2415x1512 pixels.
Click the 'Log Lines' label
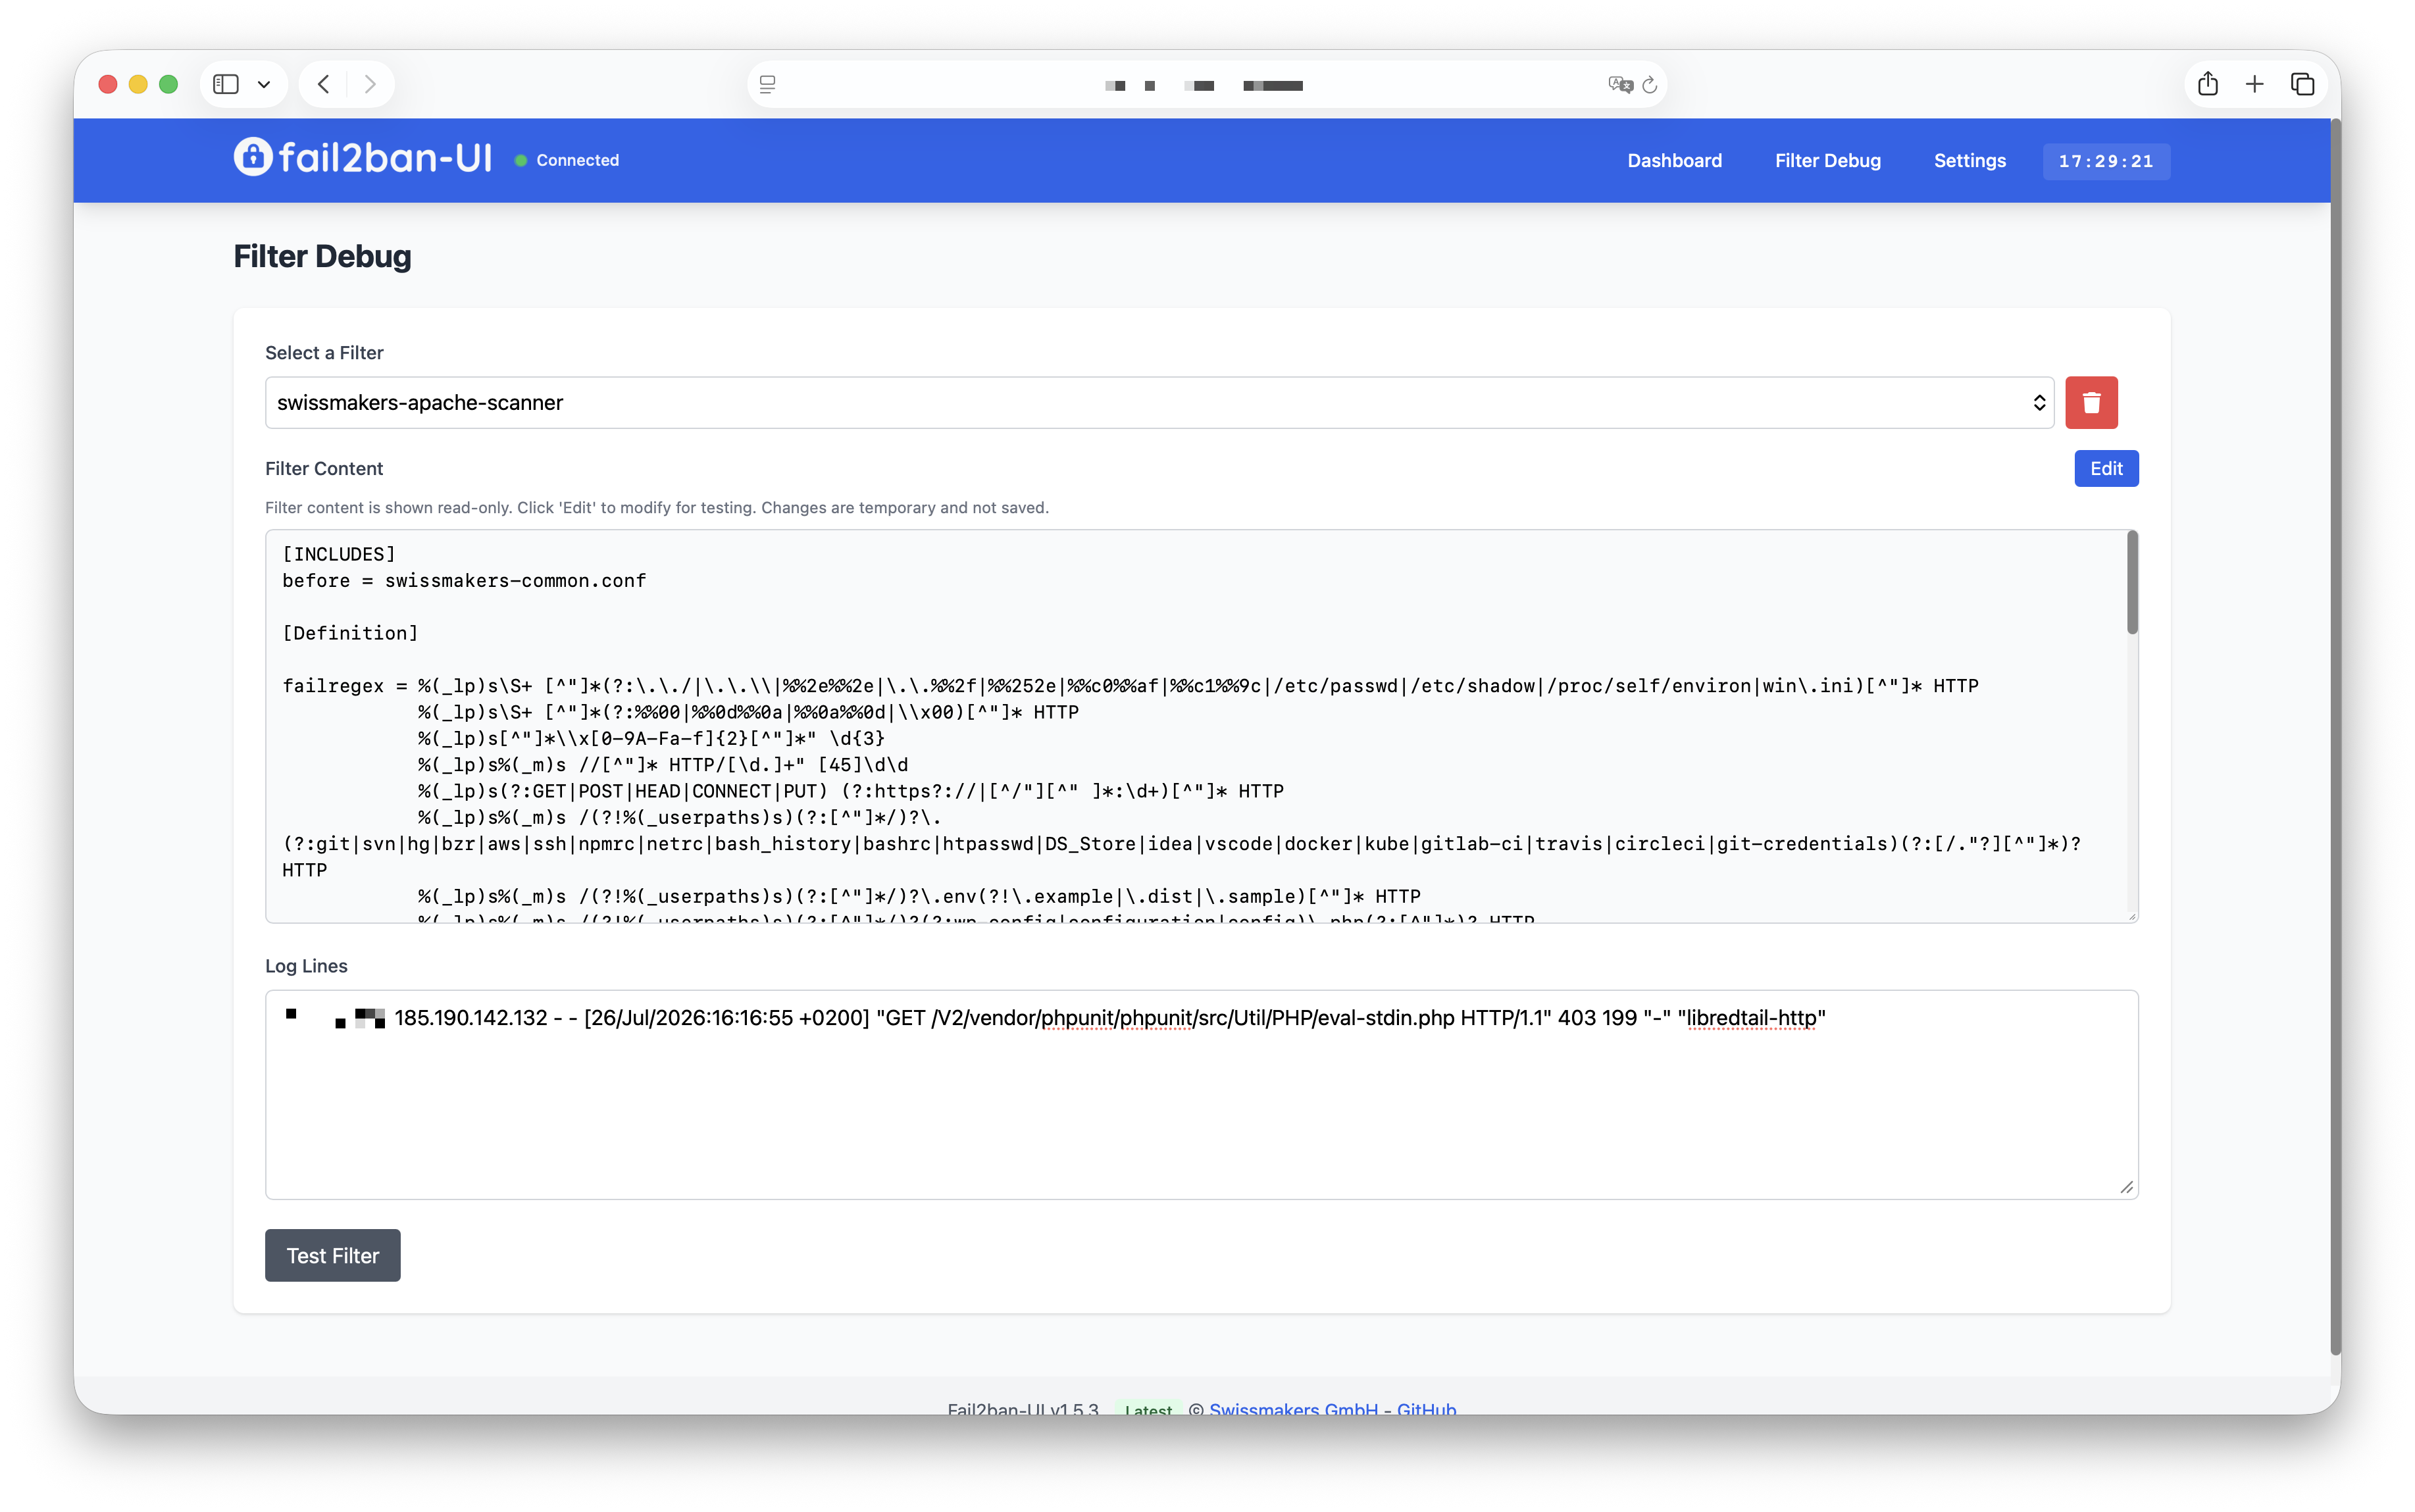coord(306,966)
